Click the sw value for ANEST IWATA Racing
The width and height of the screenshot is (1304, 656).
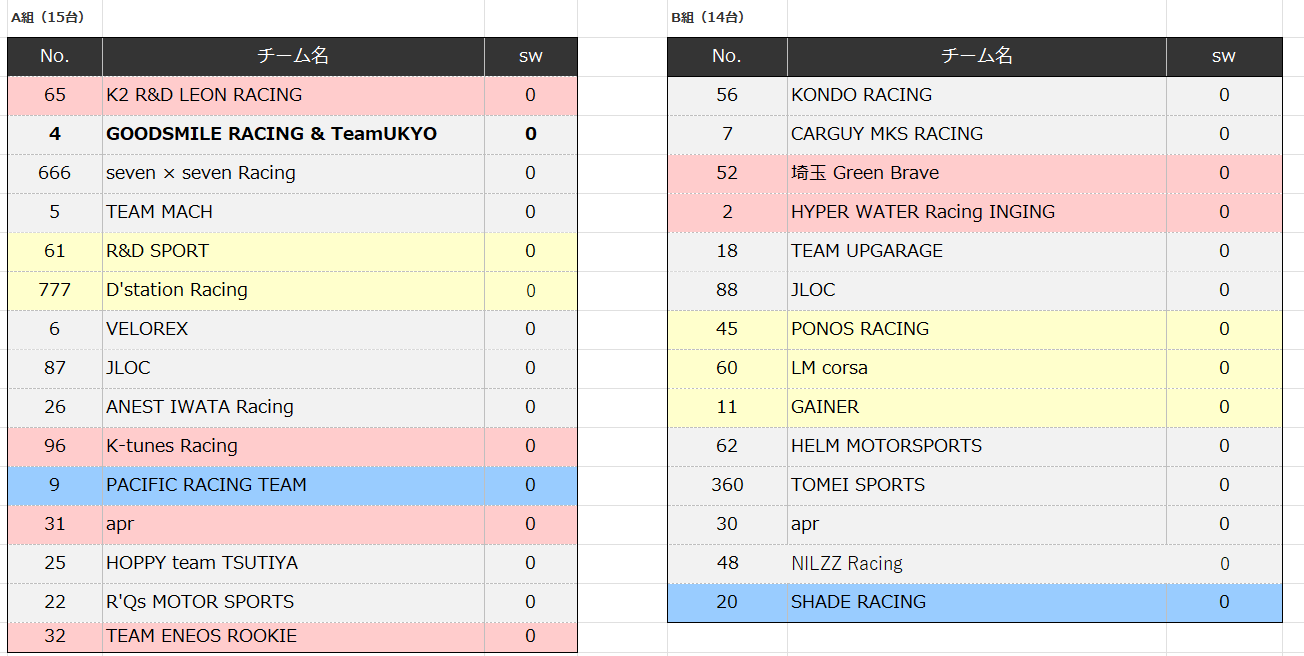530,407
